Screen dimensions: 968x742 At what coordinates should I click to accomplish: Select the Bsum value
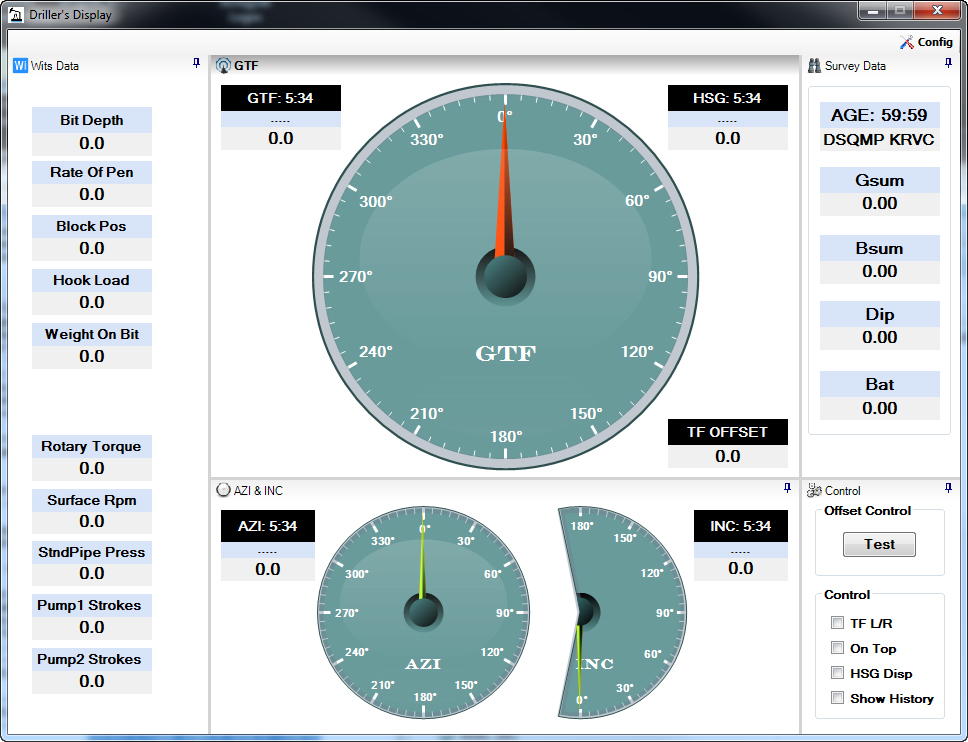pyautogui.click(x=879, y=272)
